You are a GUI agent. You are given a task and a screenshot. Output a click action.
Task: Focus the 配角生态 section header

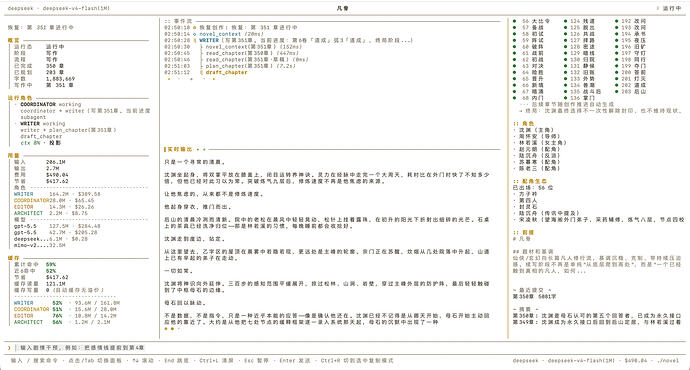pyautogui.click(x=530, y=181)
